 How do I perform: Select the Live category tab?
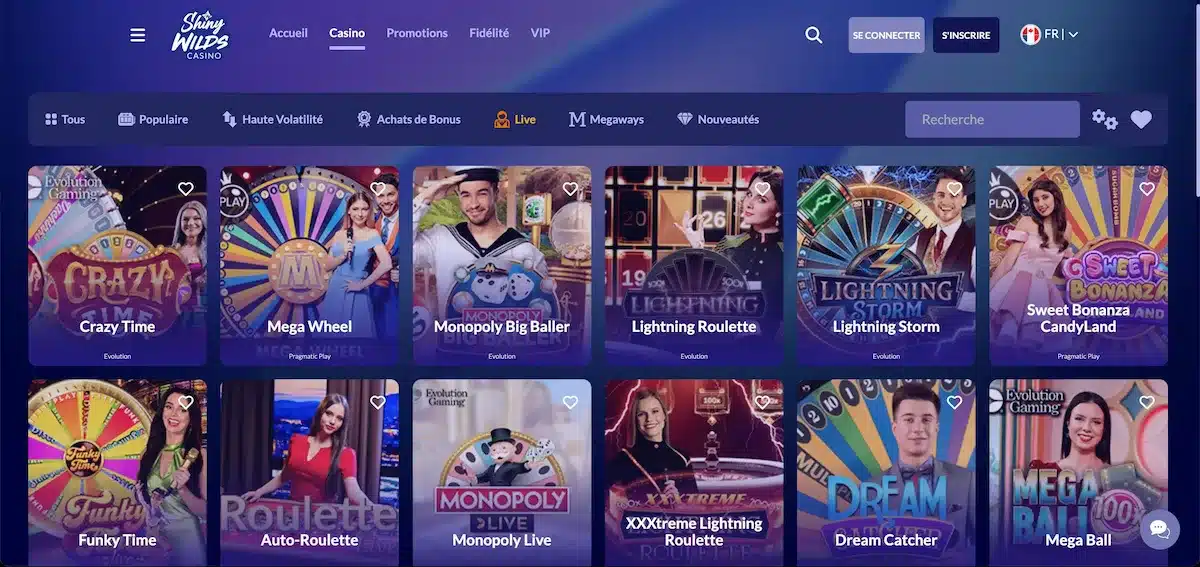tap(515, 119)
